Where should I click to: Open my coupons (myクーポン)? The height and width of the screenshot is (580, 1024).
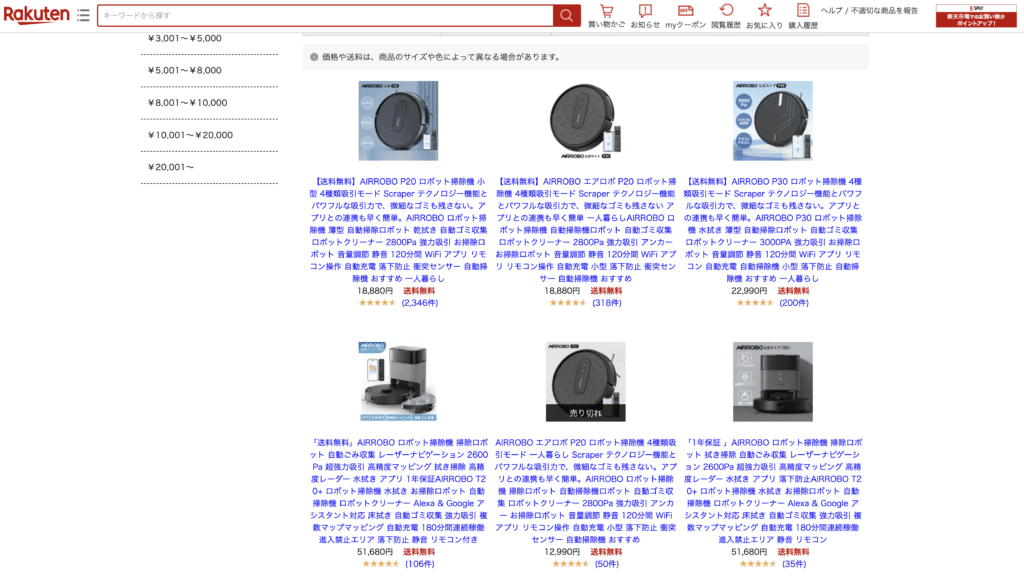[x=685, y=16]
